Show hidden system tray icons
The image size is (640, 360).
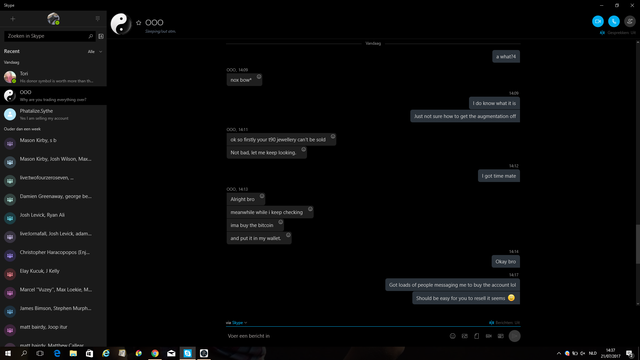tap(558, 353)
